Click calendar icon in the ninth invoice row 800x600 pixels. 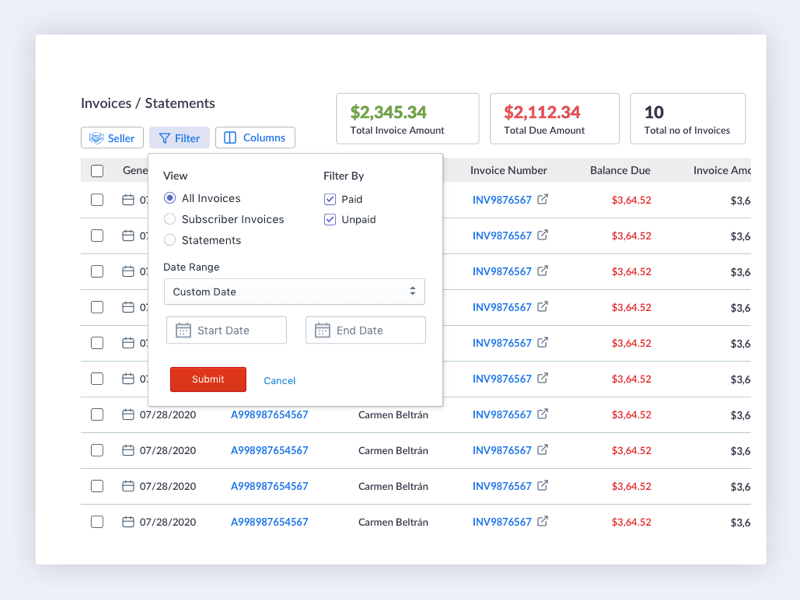(x=128, y=486)
